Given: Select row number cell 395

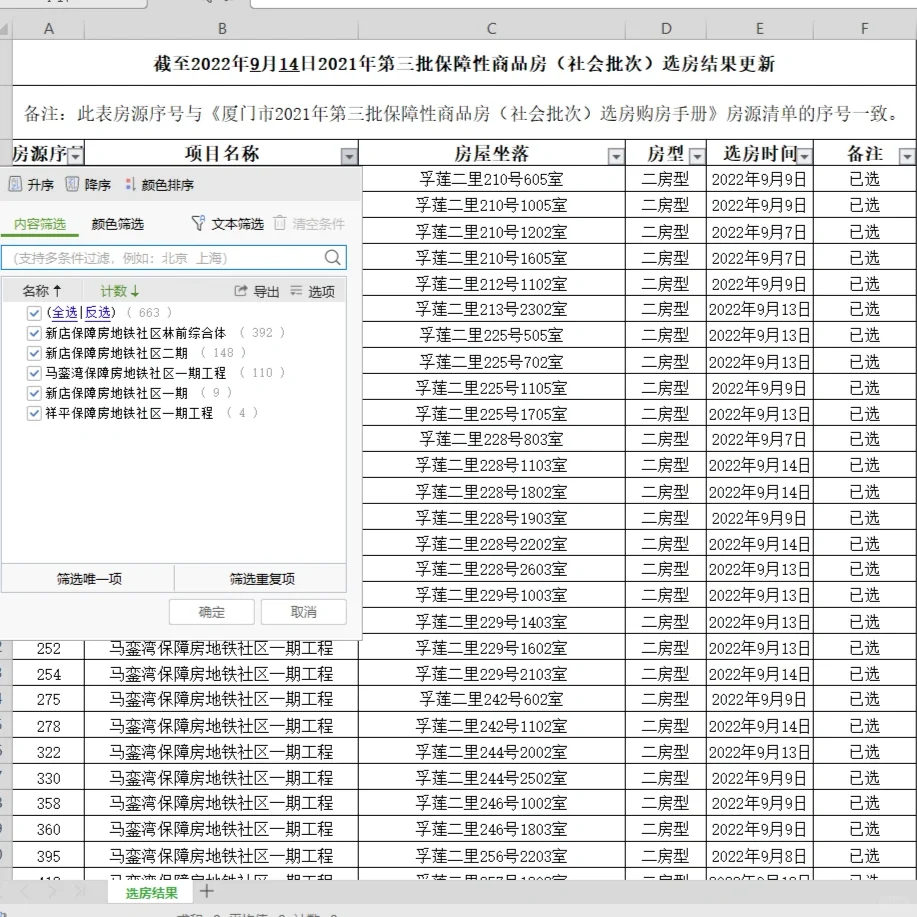Looking at the screenshot, I should (x=49, y=857).
